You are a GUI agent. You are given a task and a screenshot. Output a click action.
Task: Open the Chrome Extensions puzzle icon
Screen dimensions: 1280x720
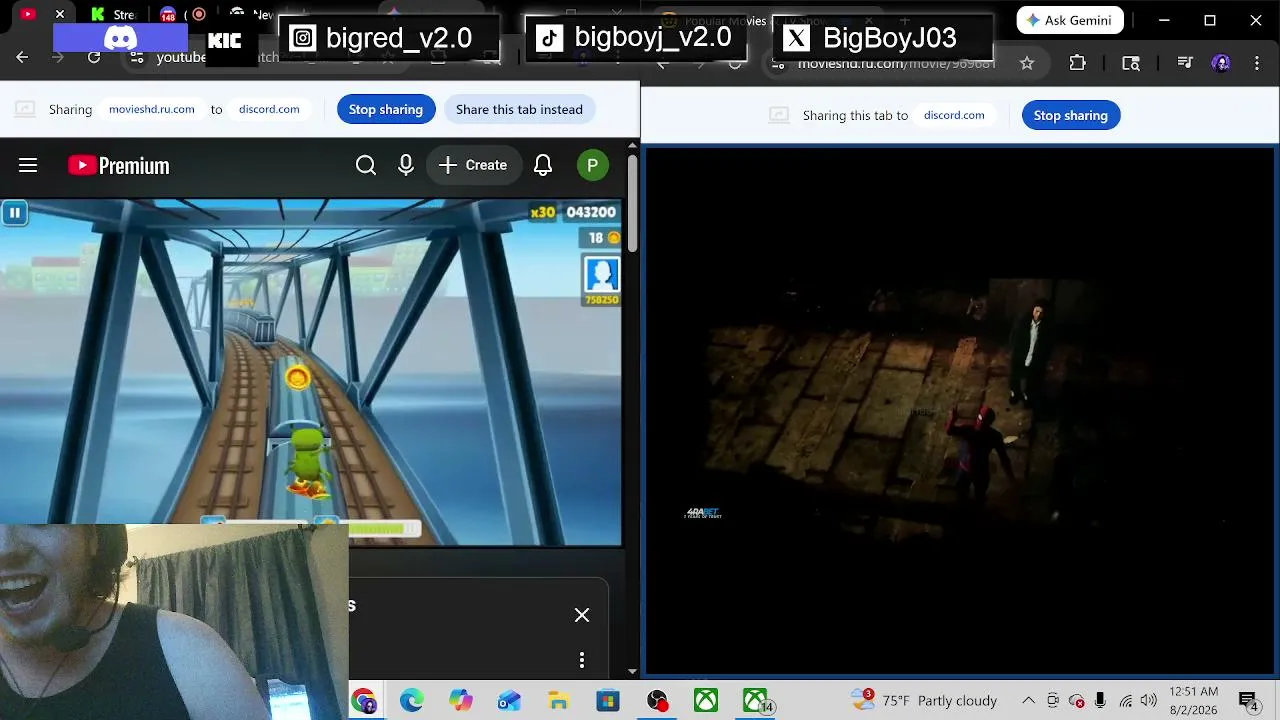click(x=1077, y=63)
